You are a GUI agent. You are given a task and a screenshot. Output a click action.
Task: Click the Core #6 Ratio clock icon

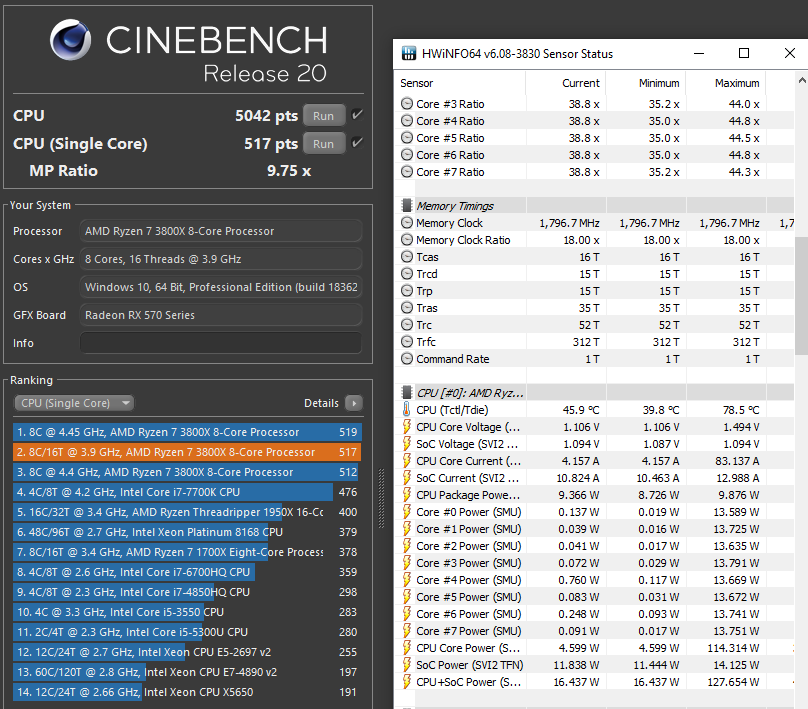pos(407,155)
